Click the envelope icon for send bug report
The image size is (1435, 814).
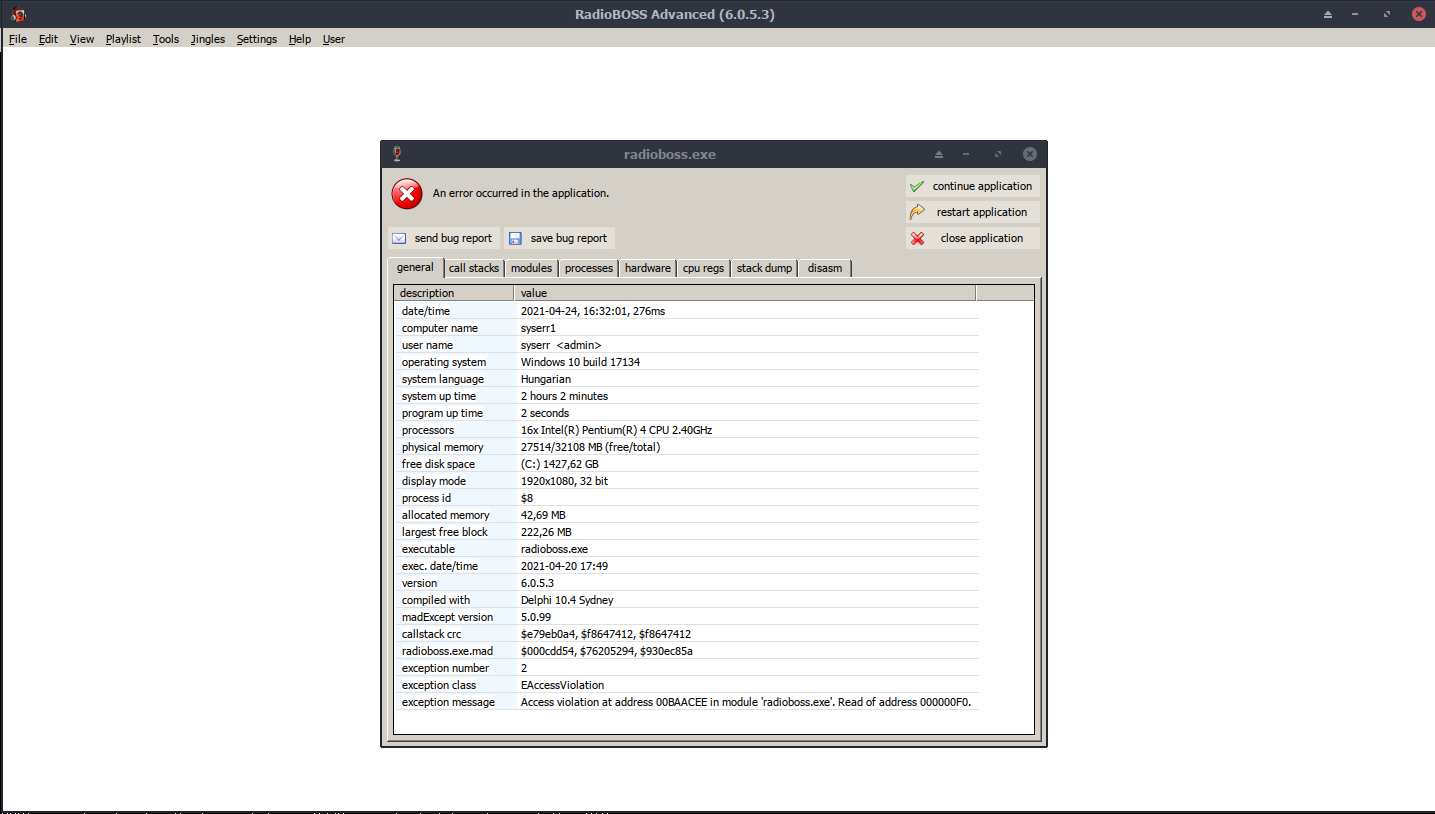(x=399, y=238)
